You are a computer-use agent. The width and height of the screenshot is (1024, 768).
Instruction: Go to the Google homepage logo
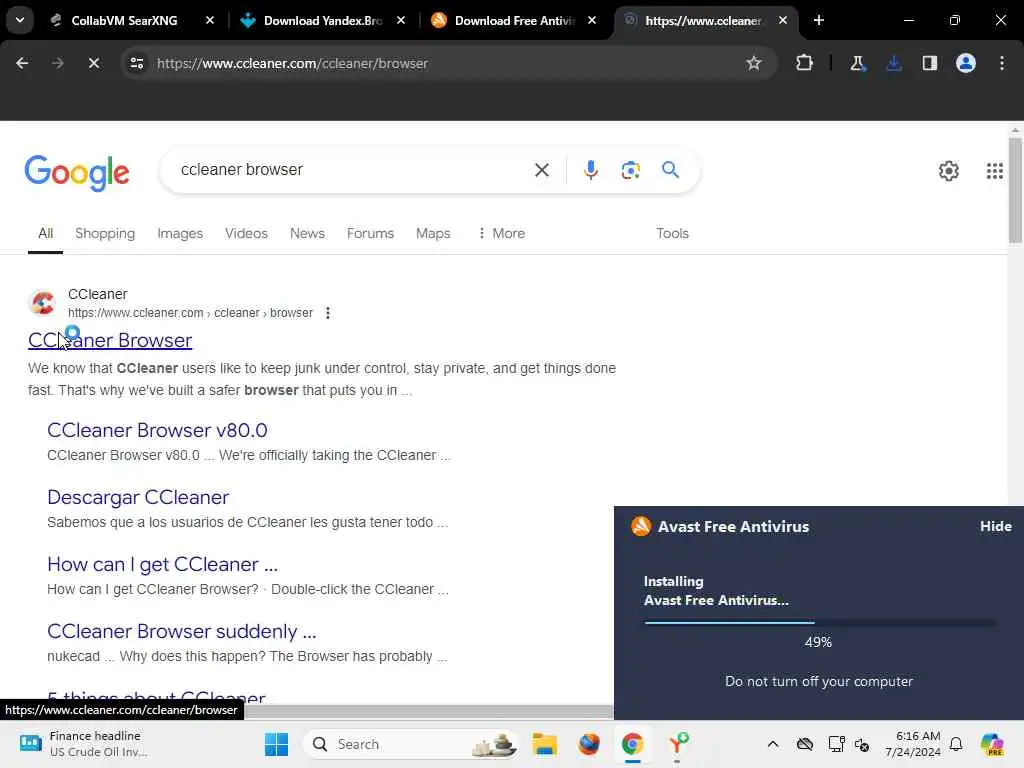click(77, 172)
